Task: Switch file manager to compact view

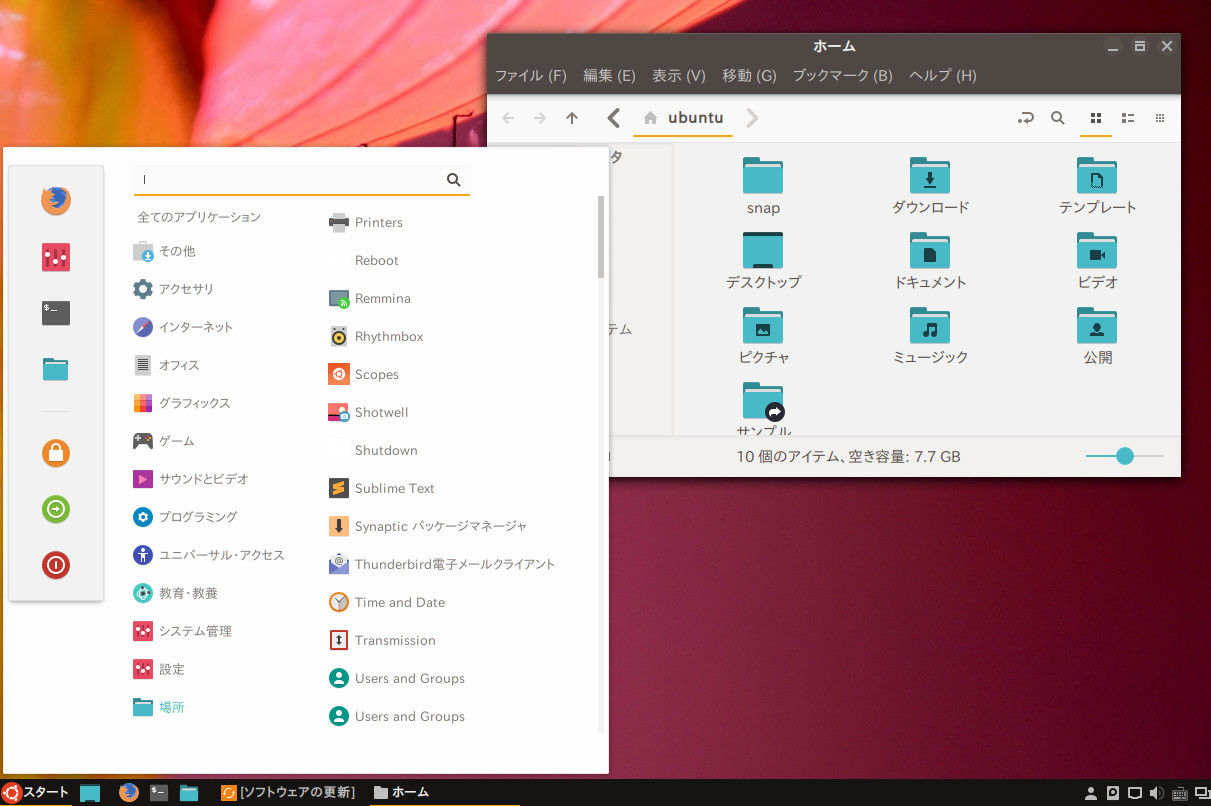Action: pyautogui.click(x=1160, y=118)
